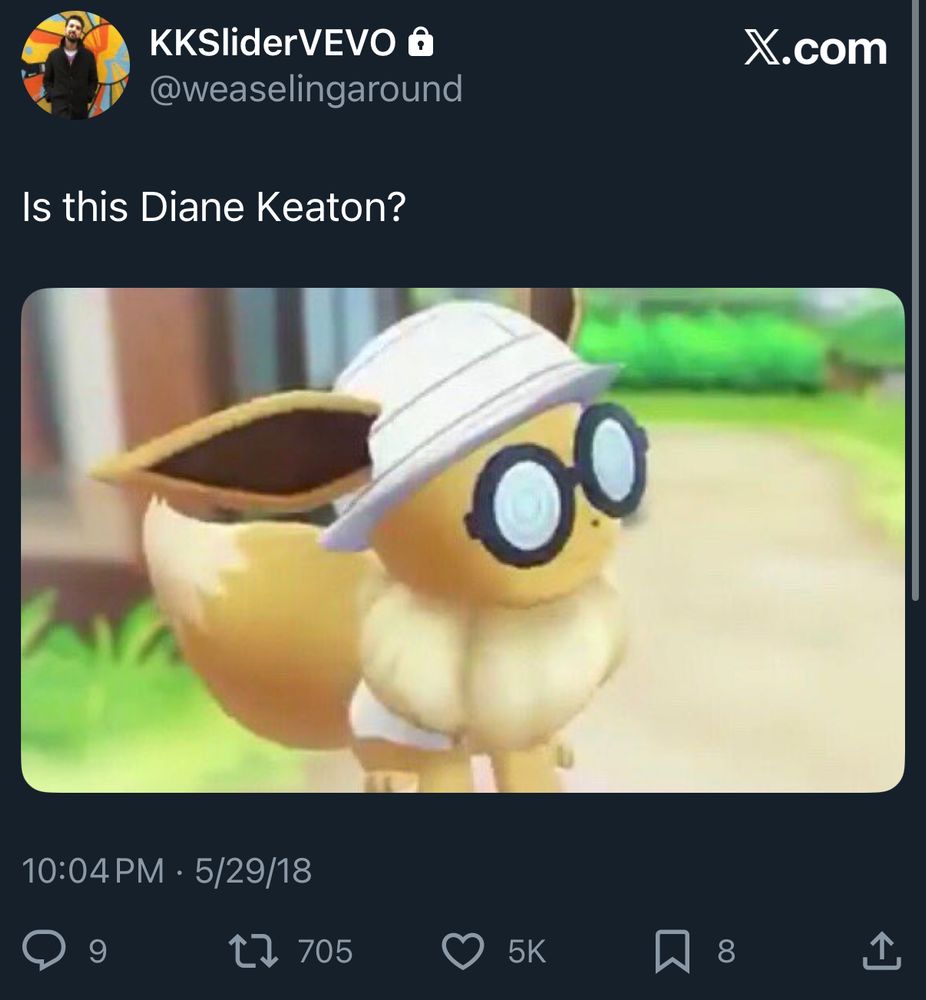
Task: Open the KKSliderVEVO profile picture
Action: [75, 65]
